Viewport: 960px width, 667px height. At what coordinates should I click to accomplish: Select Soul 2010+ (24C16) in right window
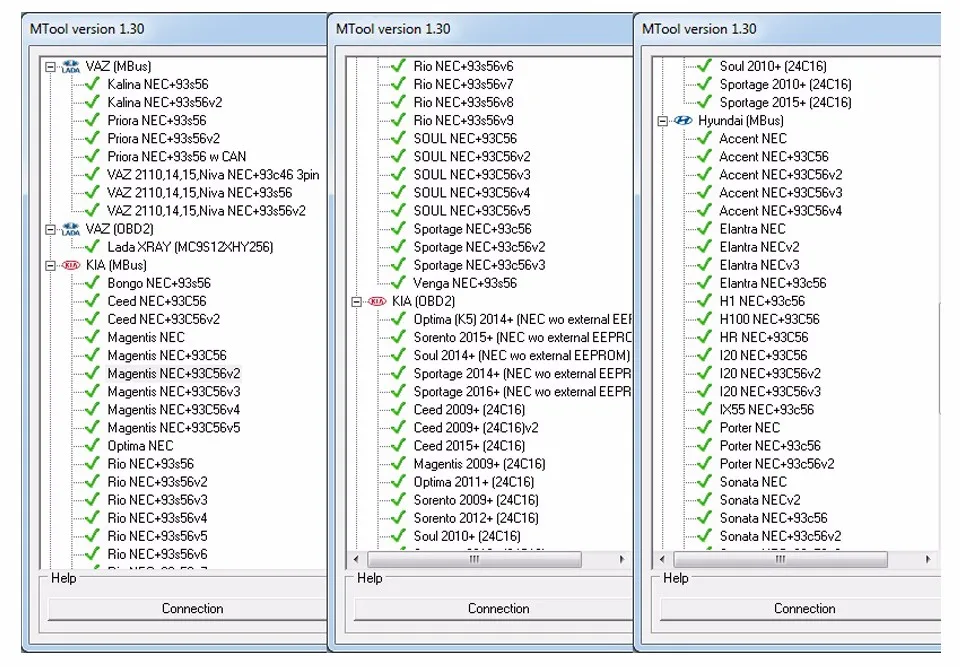coord(773,66)
